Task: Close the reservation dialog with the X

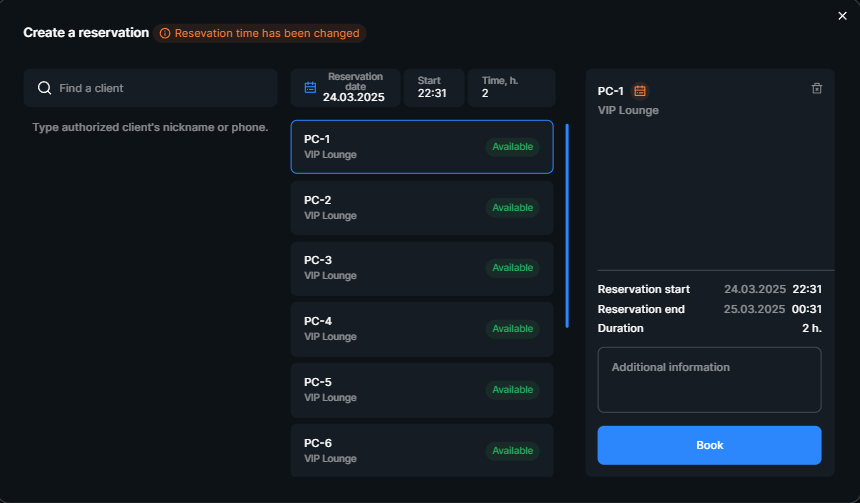Action: tap(842, 16)
